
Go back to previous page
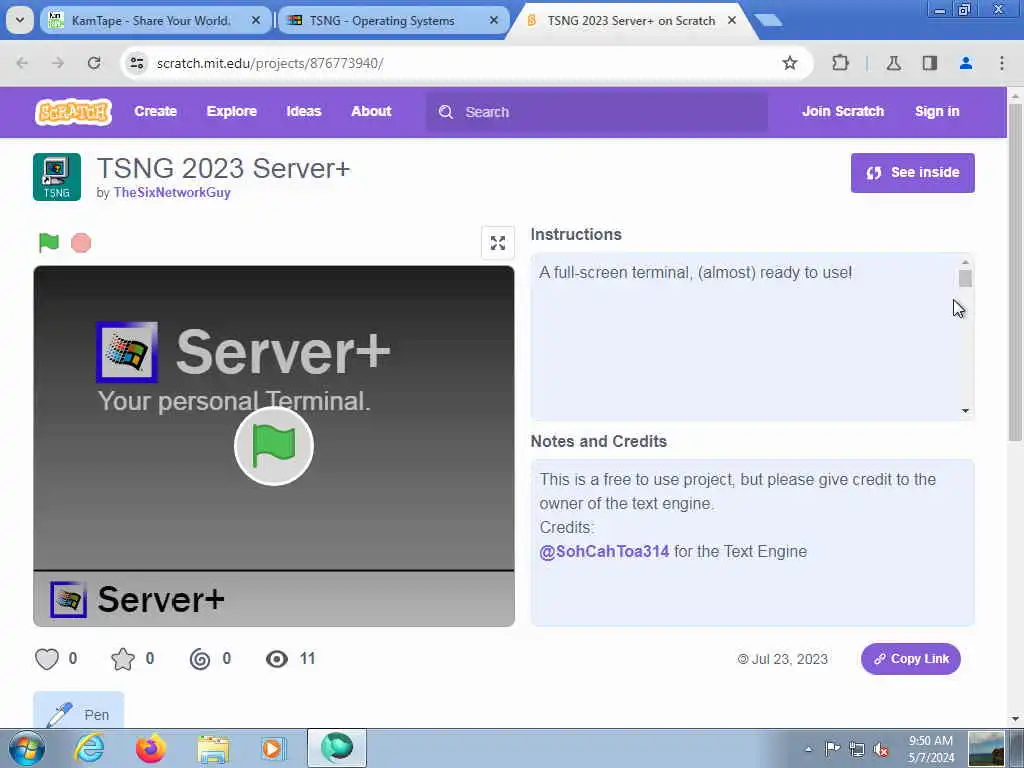coord(22,63)
